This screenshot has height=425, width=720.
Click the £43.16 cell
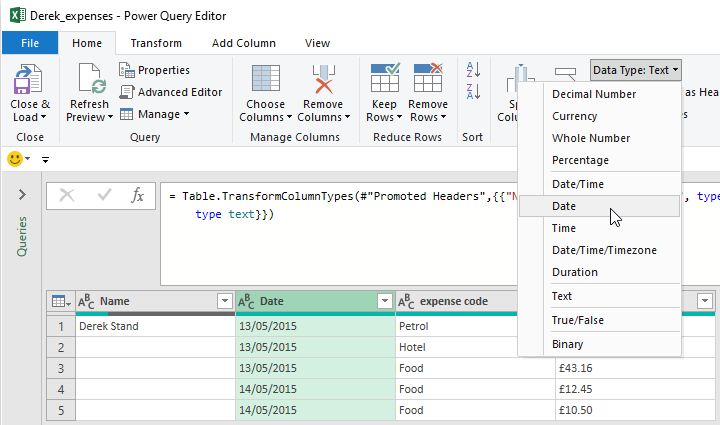click(x=636, y=368)
